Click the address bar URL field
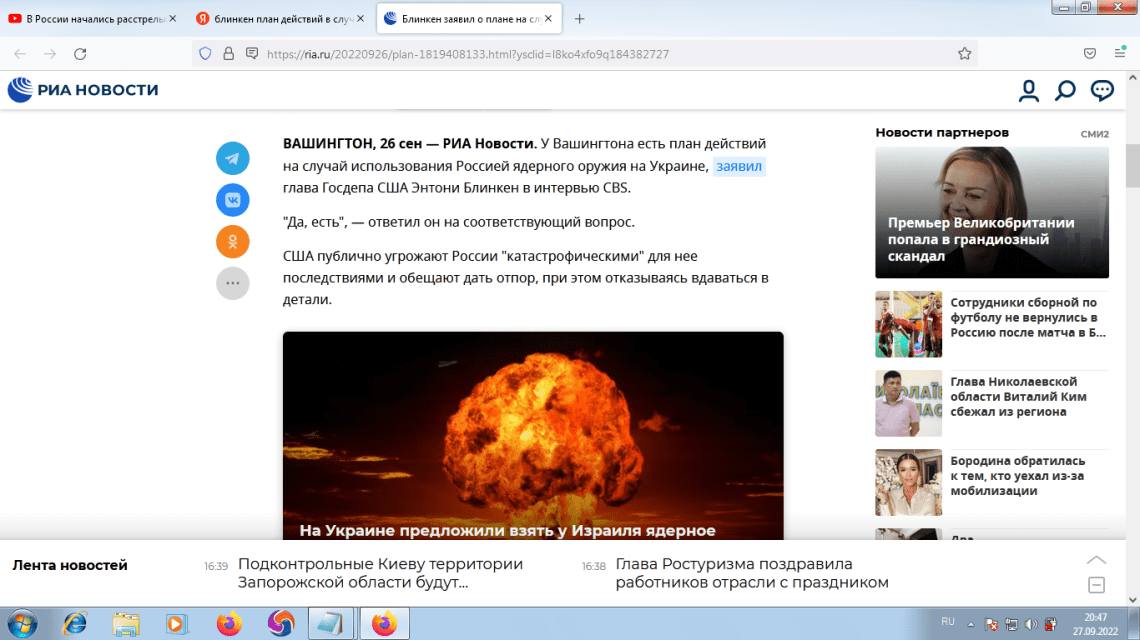 tap(600, 54)
